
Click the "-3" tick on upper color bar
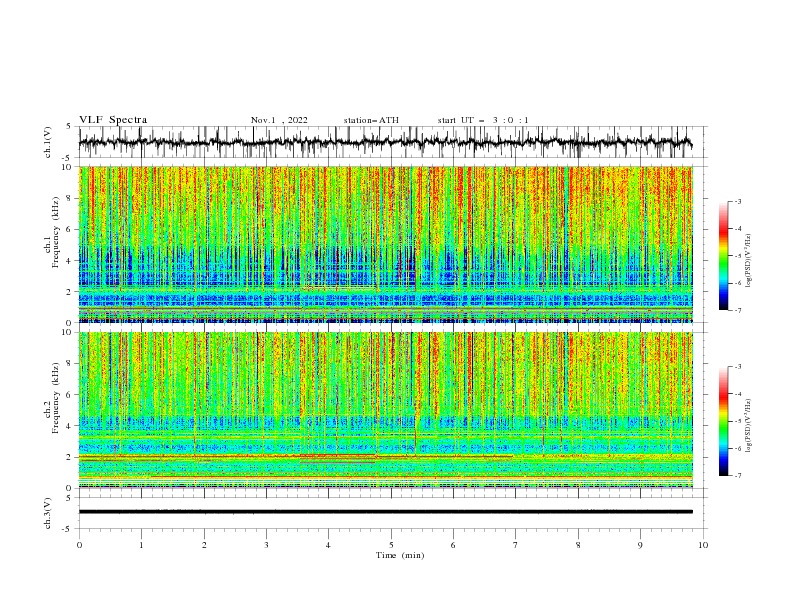click(x=738, y=201)
